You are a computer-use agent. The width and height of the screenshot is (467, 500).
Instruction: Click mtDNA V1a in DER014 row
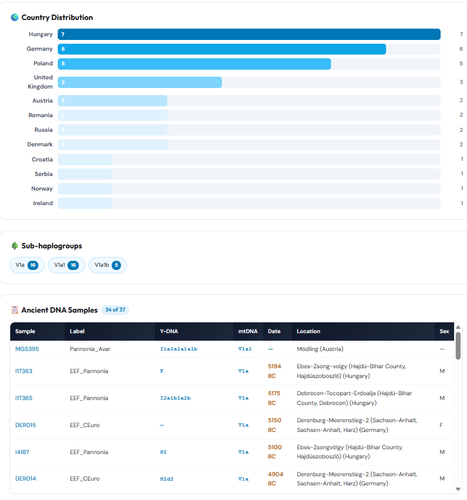click(243, 479)
